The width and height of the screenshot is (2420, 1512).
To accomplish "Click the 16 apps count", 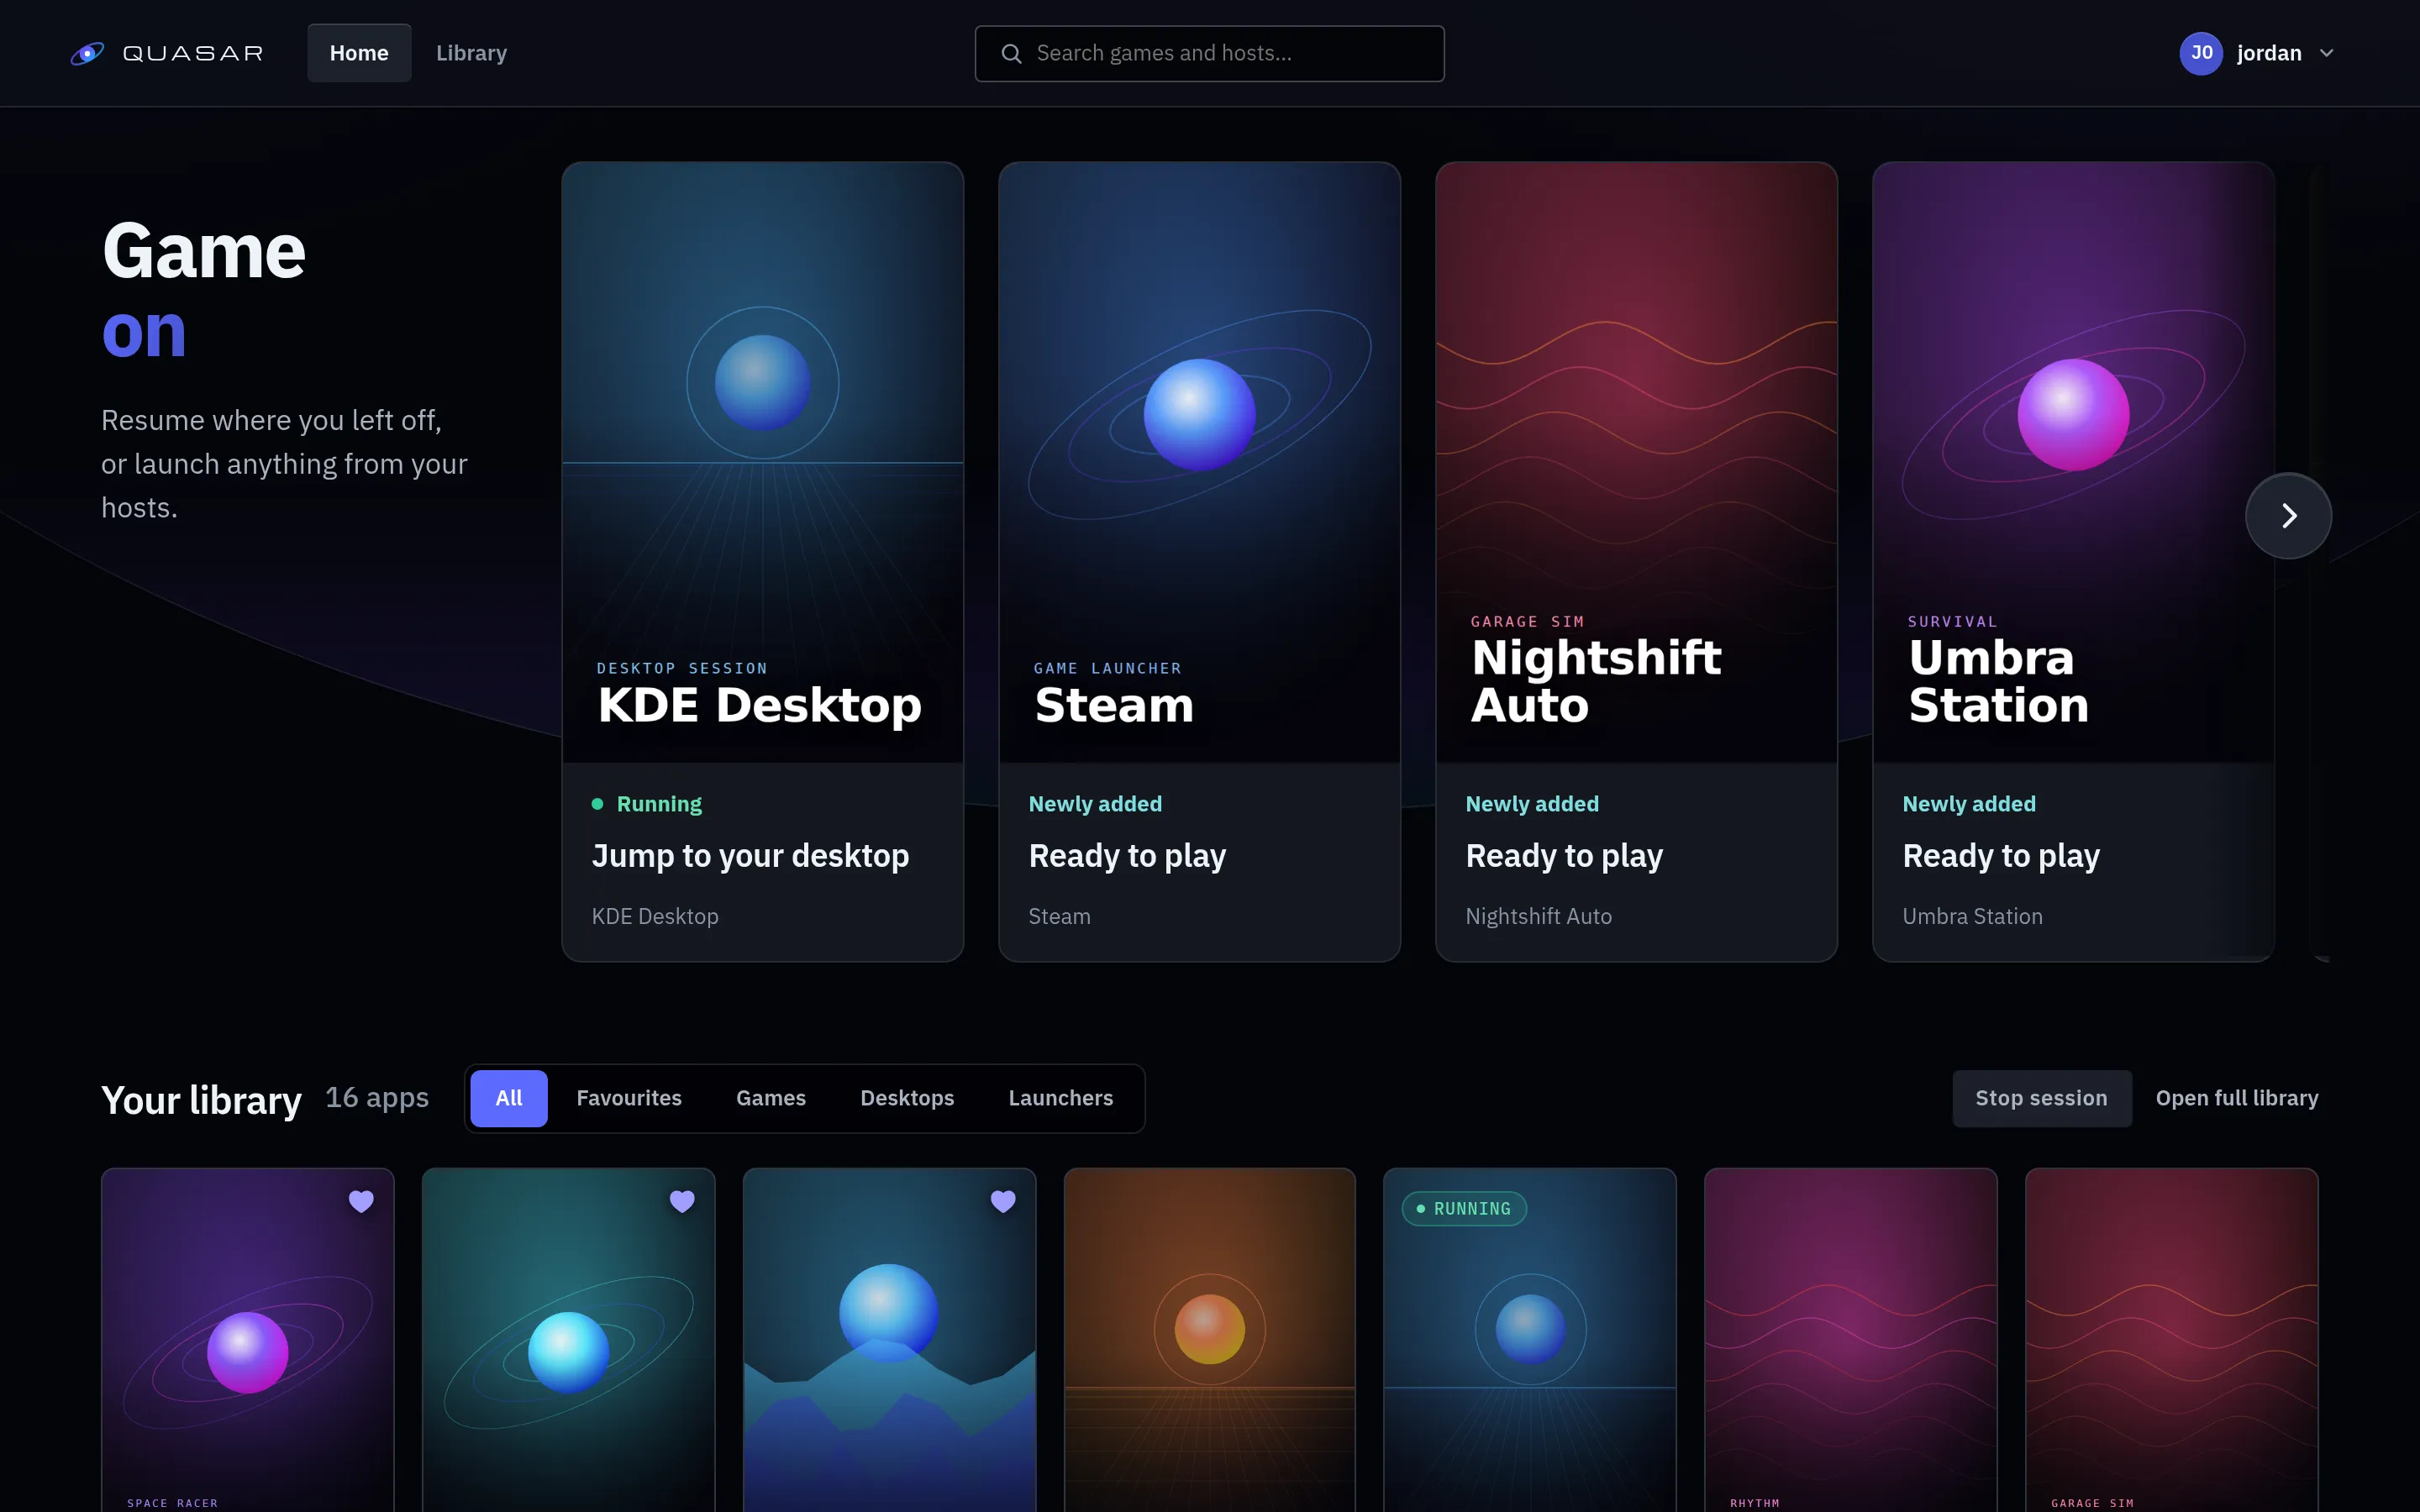I will pyautogui.click(x=377, y=1098).
